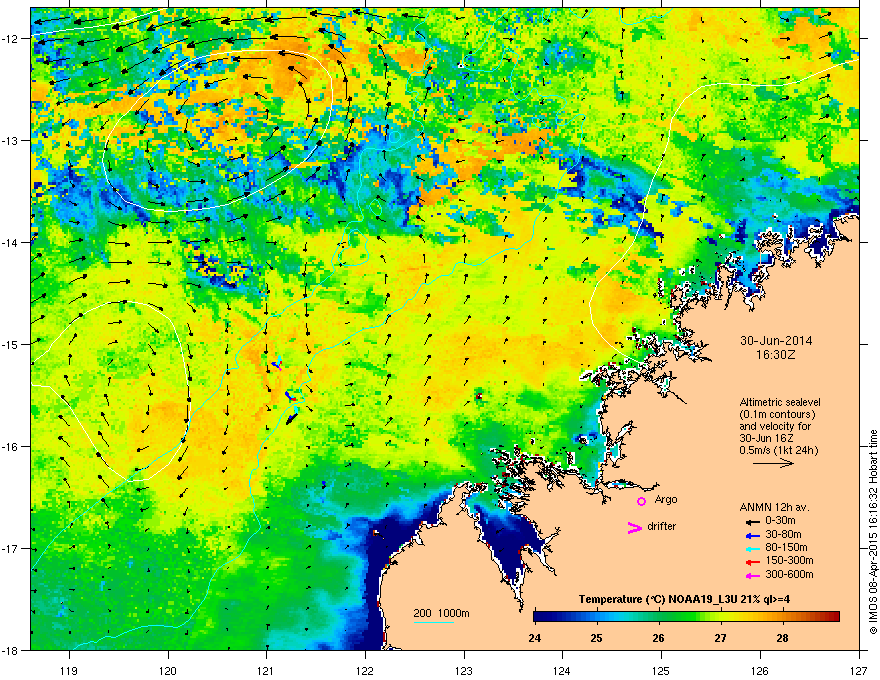Click the '0-30m' depth label
This screenshot has height=680, width=880.
781,521
